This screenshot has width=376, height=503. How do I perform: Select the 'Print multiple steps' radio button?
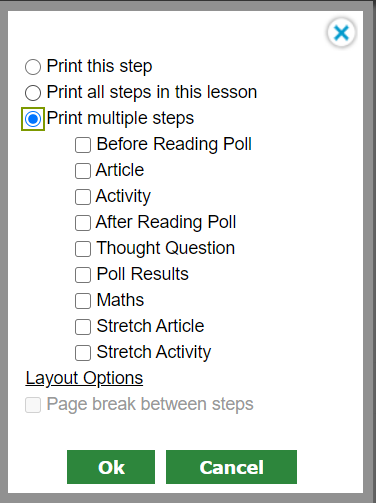click(33, 119)
